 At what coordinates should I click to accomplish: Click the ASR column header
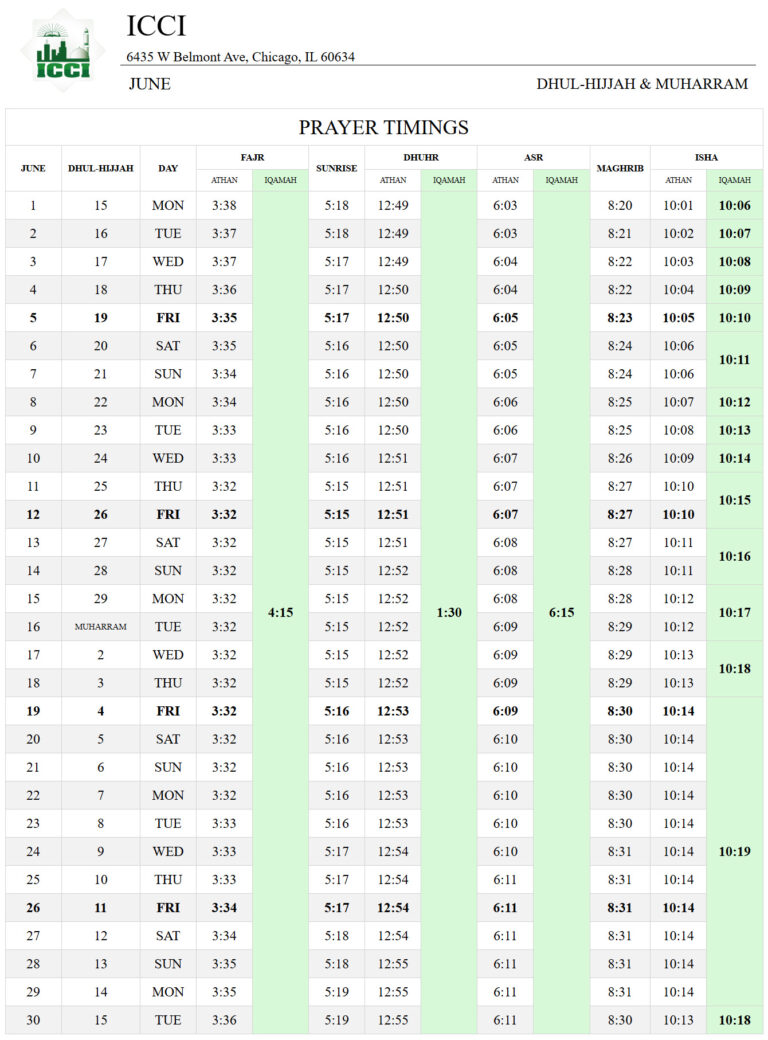[533, 157]
